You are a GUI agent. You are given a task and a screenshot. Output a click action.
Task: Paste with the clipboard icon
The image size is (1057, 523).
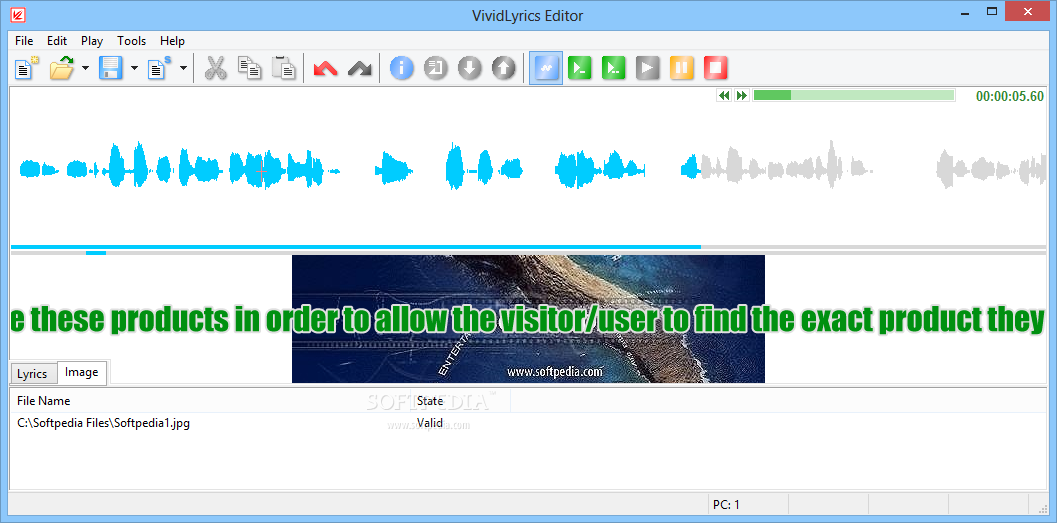(284, 68)
